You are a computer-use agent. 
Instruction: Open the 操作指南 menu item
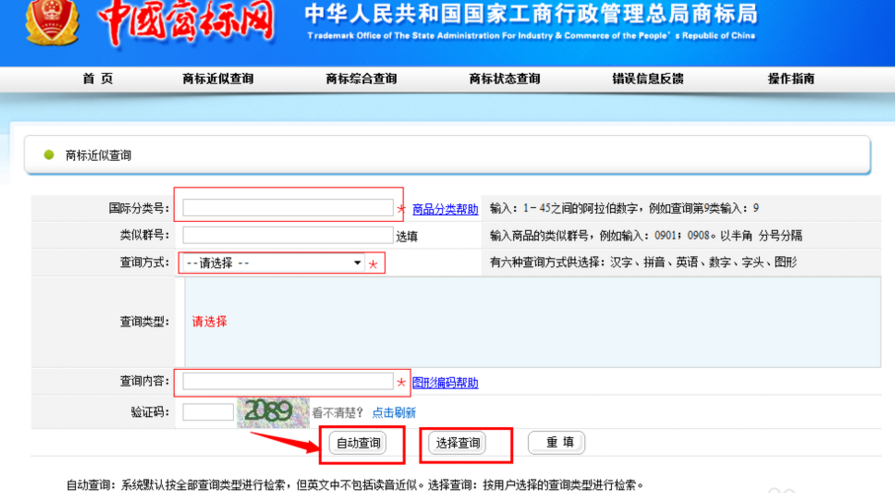(791, 79)
